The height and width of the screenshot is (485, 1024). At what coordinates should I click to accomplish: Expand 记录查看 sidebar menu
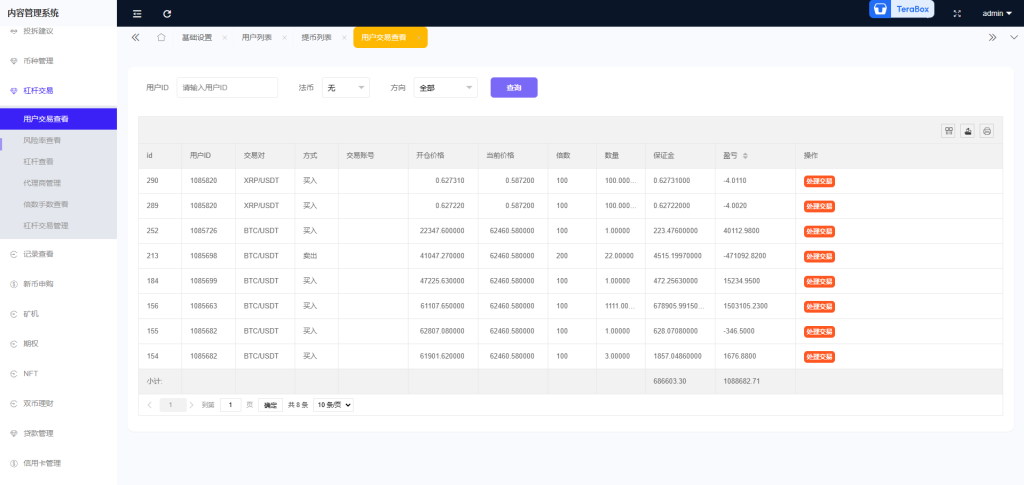(39, 253)
